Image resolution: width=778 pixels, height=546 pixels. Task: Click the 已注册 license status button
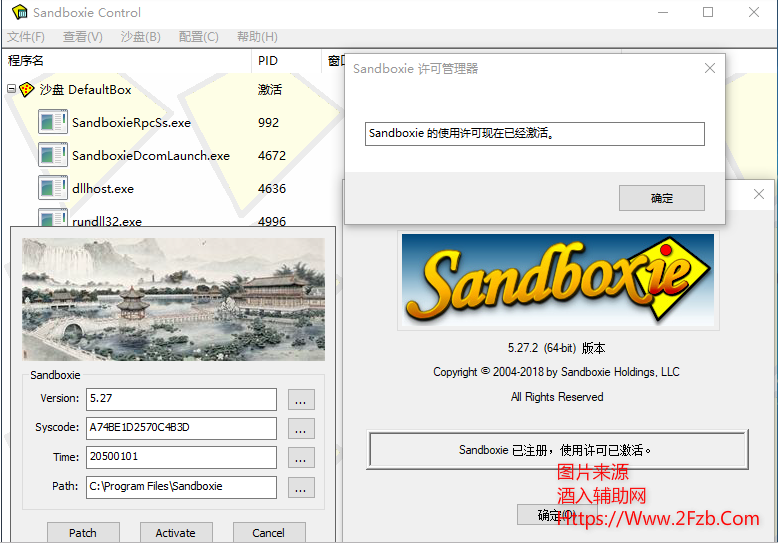(x=557, y=450)
